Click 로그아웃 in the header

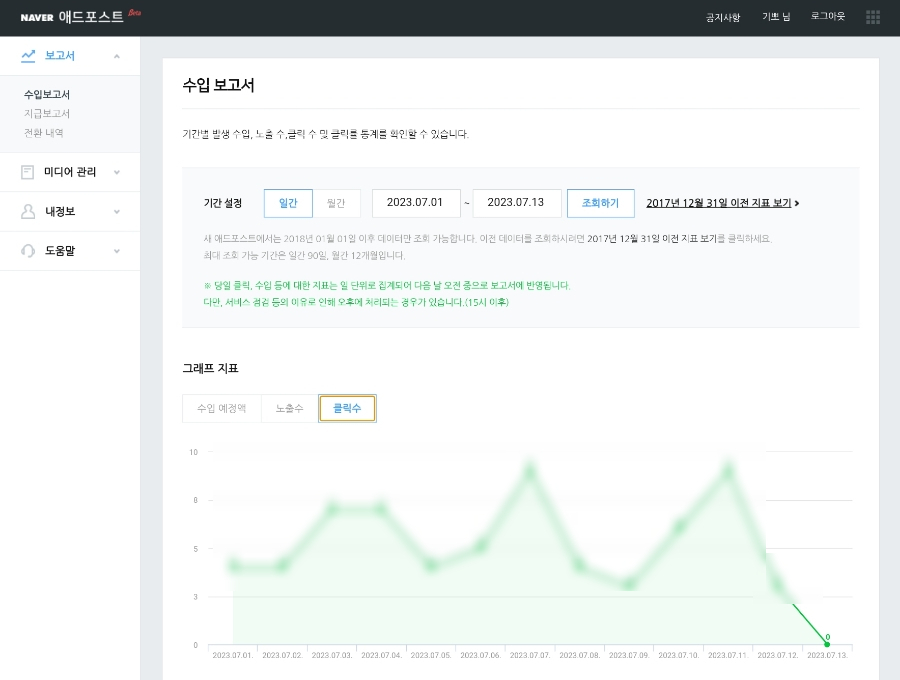click(828, 16)
